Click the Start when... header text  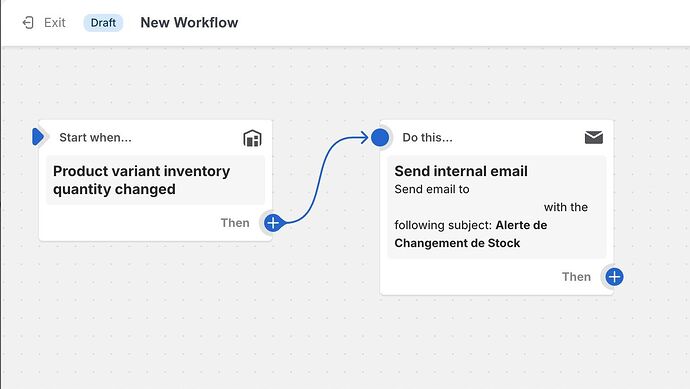[95, 137]
